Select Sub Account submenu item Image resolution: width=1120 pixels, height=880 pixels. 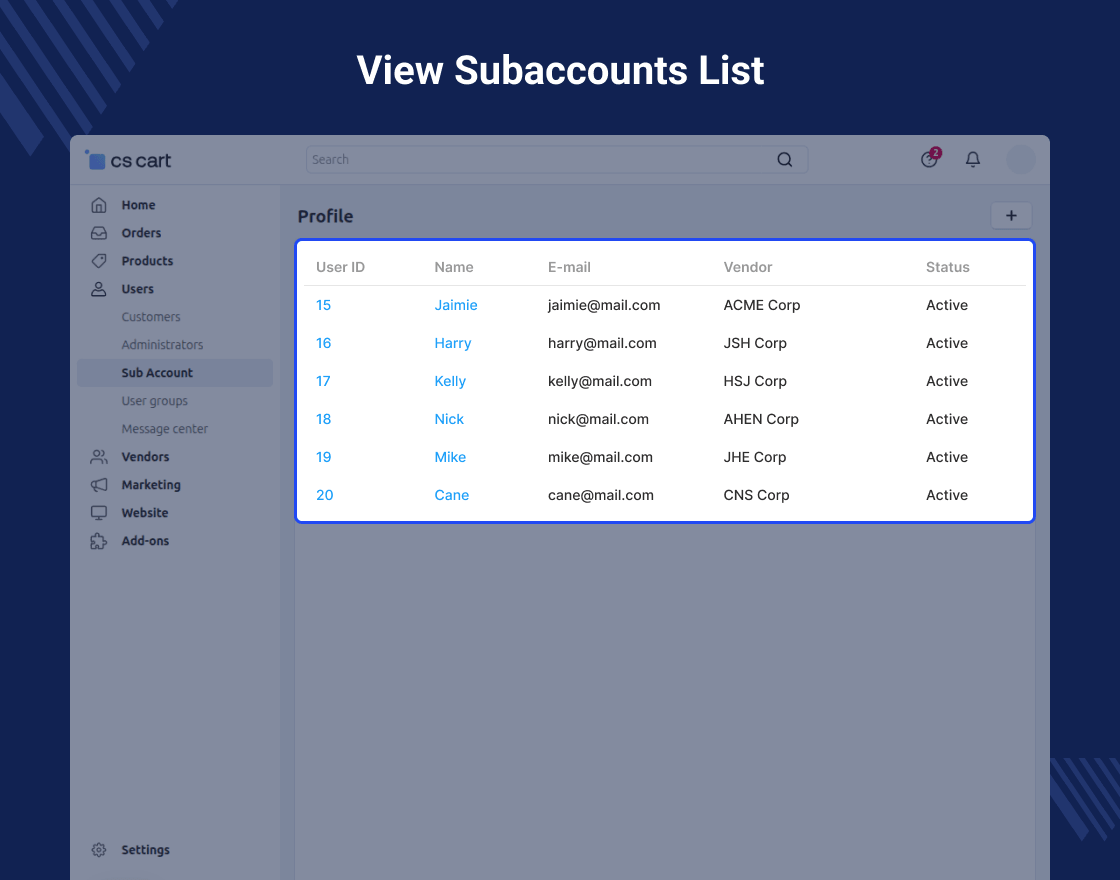[x=175, y=373]
